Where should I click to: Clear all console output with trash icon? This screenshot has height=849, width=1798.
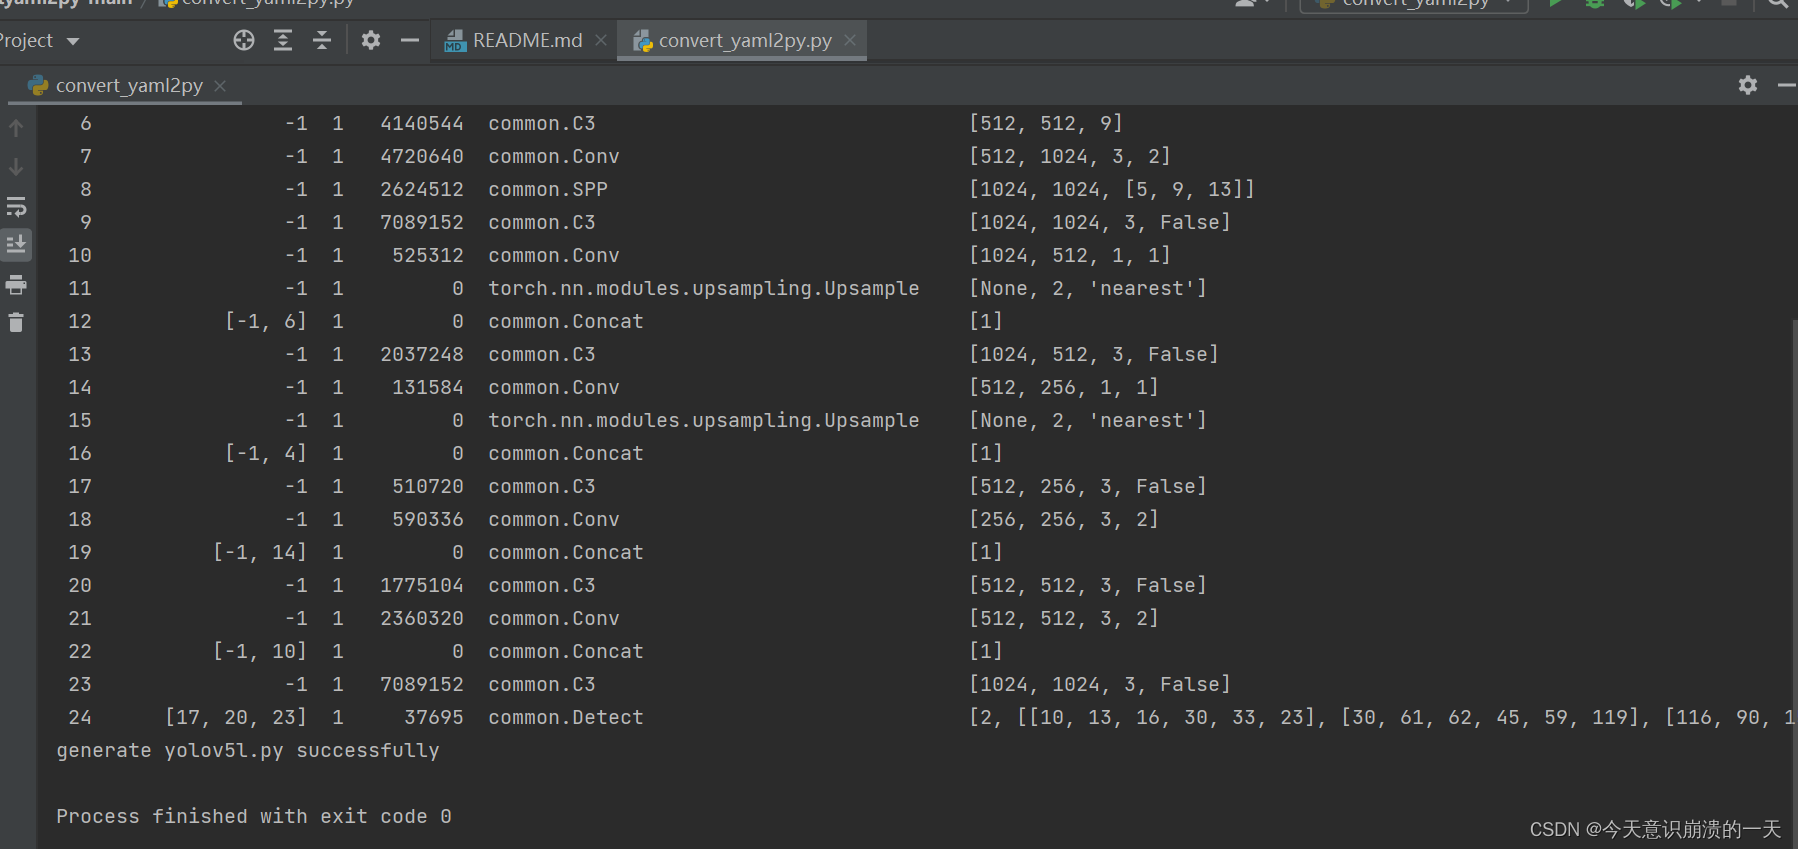click(x=16, y=322)
